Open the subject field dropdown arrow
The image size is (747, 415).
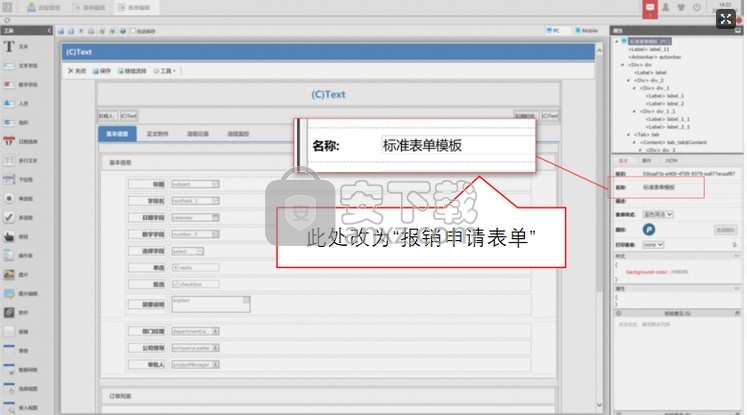click(x=215, y=184)
